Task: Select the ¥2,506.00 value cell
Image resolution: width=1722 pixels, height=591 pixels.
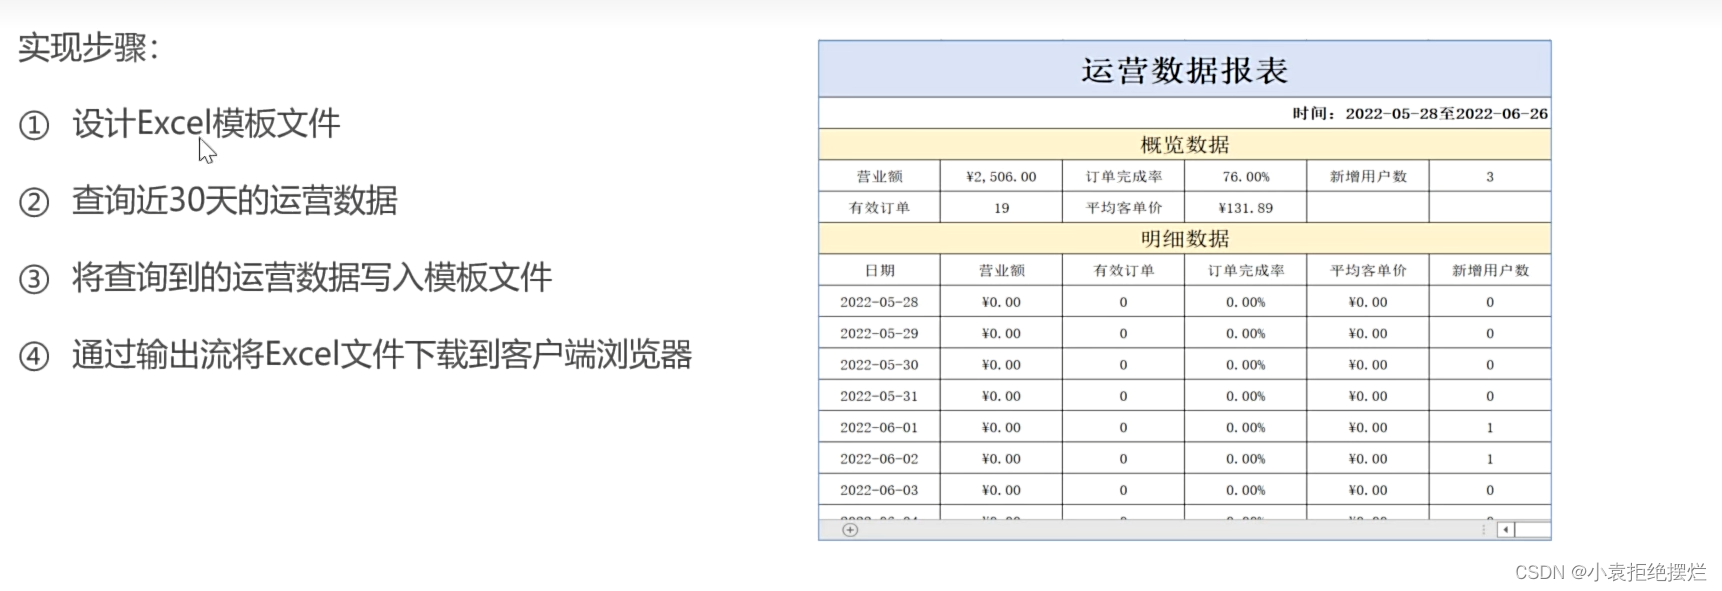Action: click(1001, 176)
